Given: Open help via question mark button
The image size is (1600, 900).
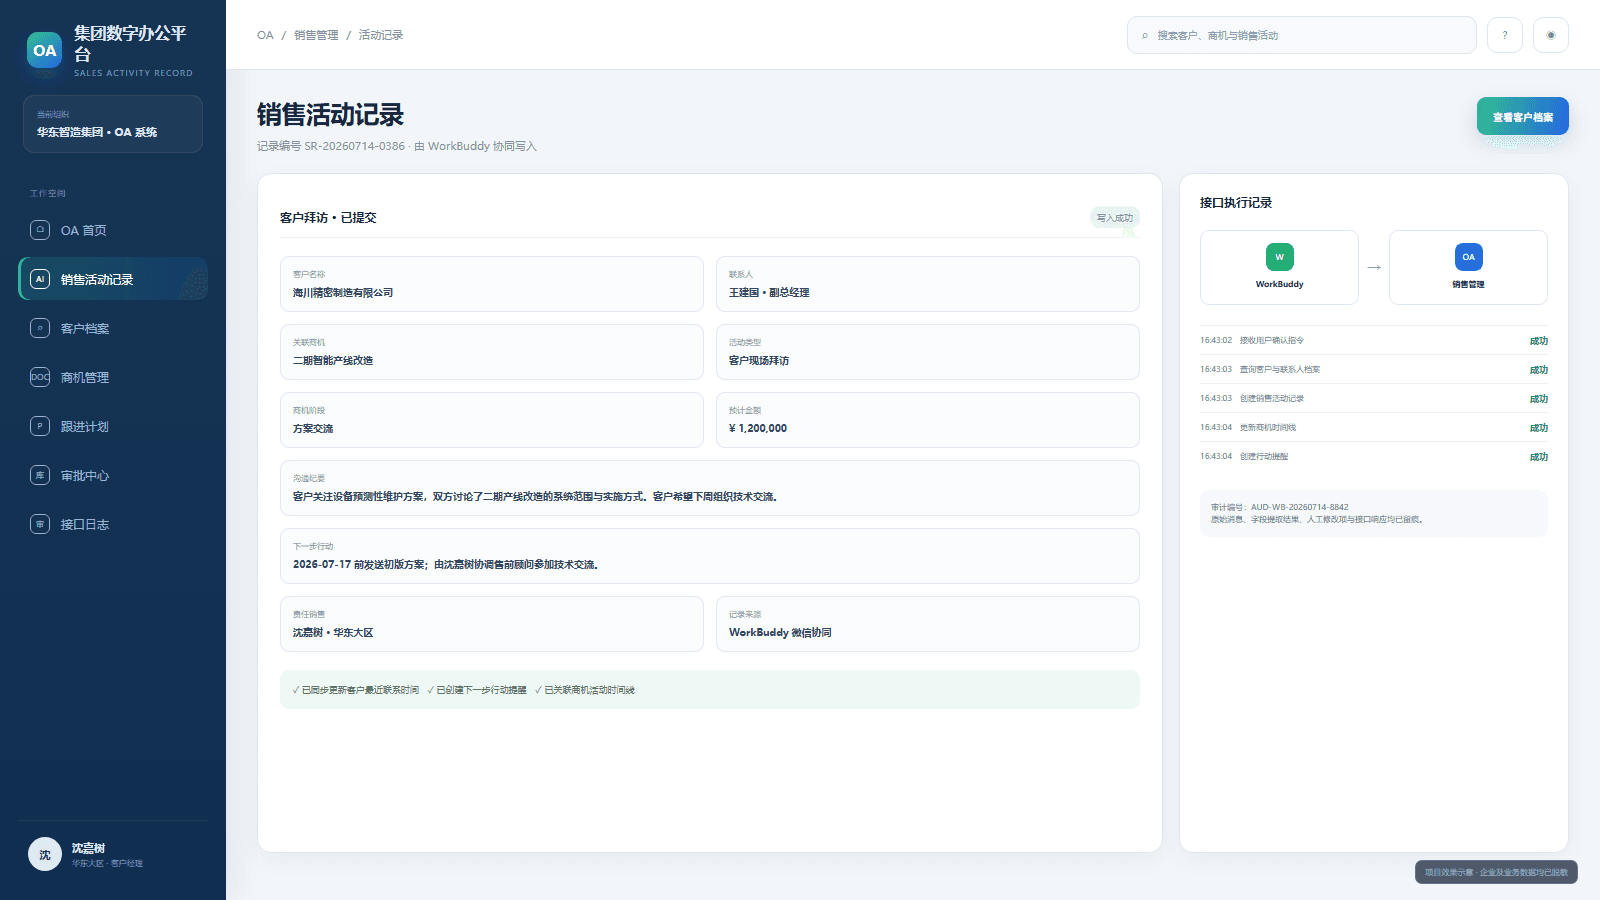Looking at the screenshot, I should [1505, 35].
